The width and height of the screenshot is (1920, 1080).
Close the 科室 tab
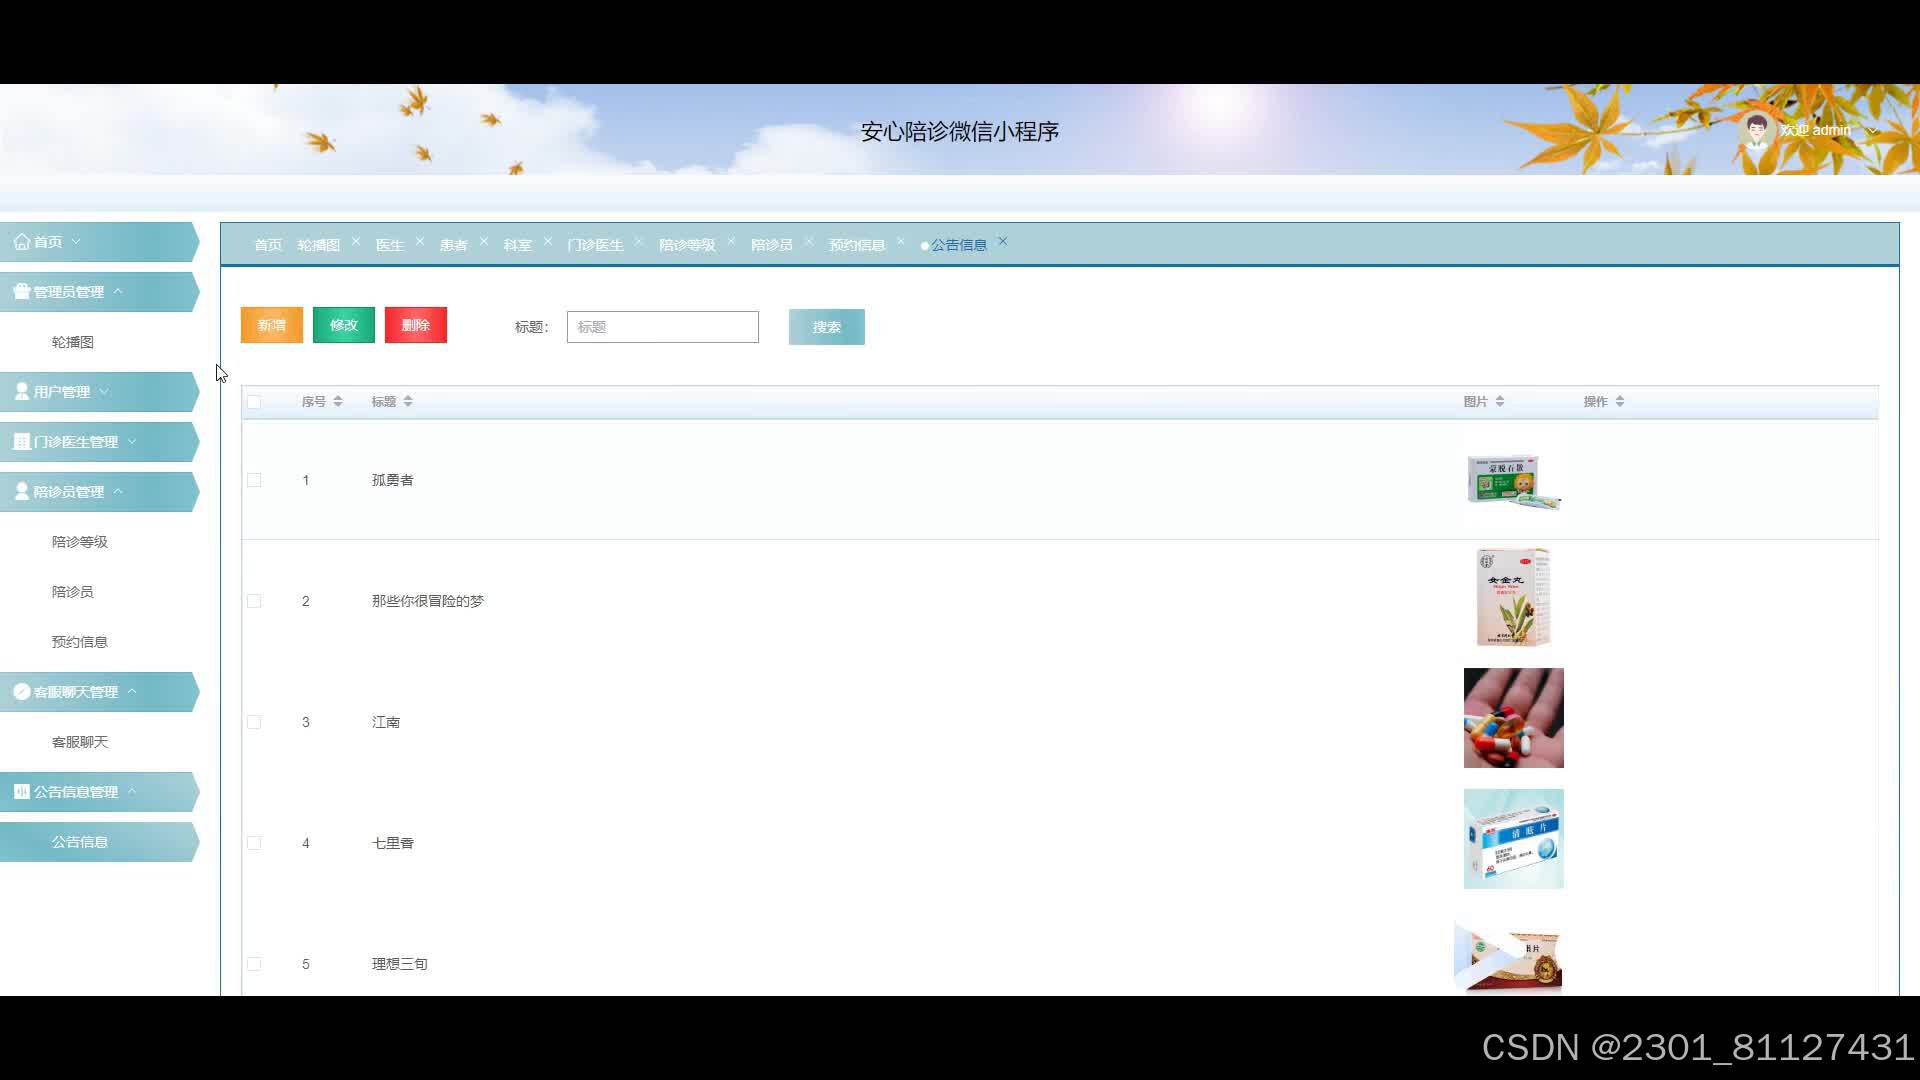pyautogui.click(x=548, y=242)
